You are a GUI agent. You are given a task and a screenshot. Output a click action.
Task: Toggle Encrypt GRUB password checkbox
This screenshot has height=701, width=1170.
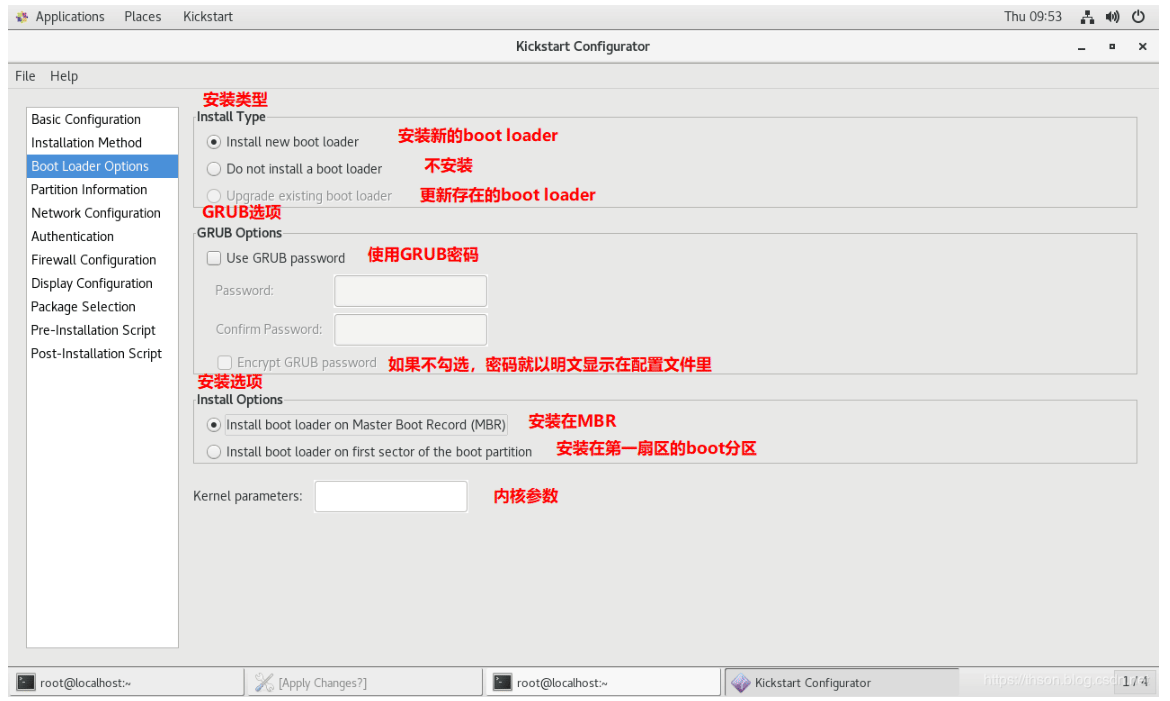[225, 363]
